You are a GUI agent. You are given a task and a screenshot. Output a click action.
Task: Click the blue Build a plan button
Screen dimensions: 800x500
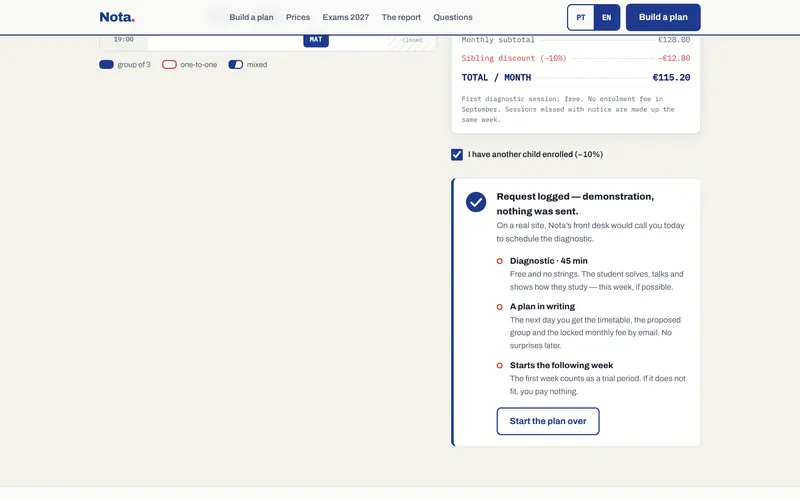(x=663, y=17)
